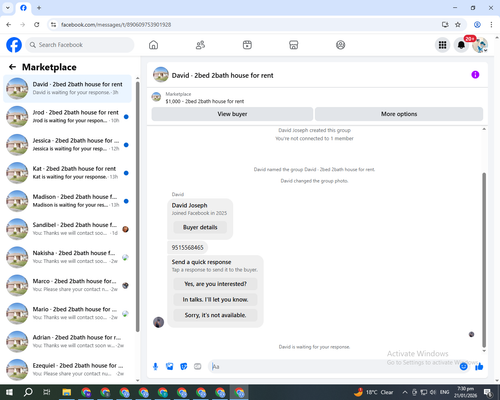This screenshot has width=500, height=400.
Task: Open Marco's 2bed 2bath conversation
Action: 67,285
